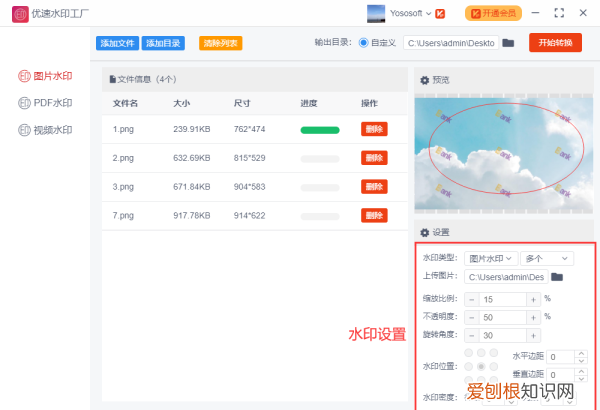Viewport: 600px width, 410px height.
Task: Click the 视频水印 sidebar stamp icon
Action: click(24, 130)
